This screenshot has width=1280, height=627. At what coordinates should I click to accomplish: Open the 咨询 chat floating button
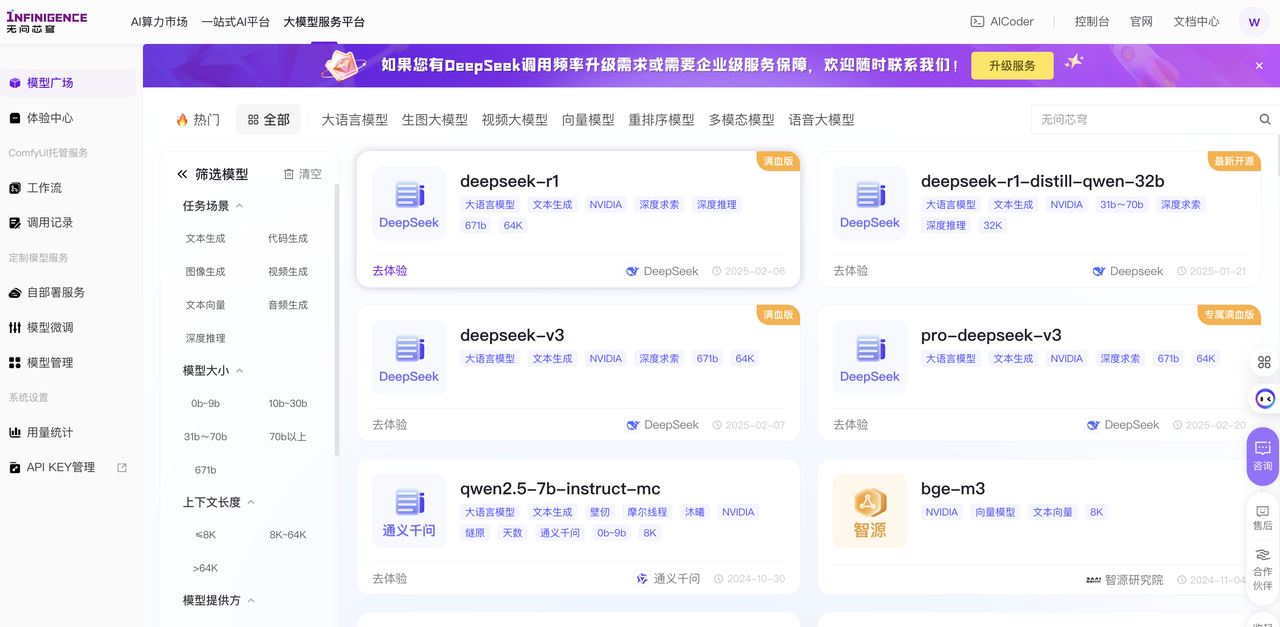coord(1263,455)
